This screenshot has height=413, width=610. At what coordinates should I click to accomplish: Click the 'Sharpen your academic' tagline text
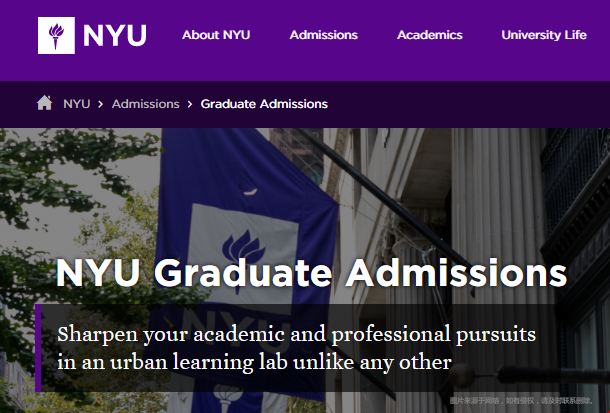click(296, 348)
